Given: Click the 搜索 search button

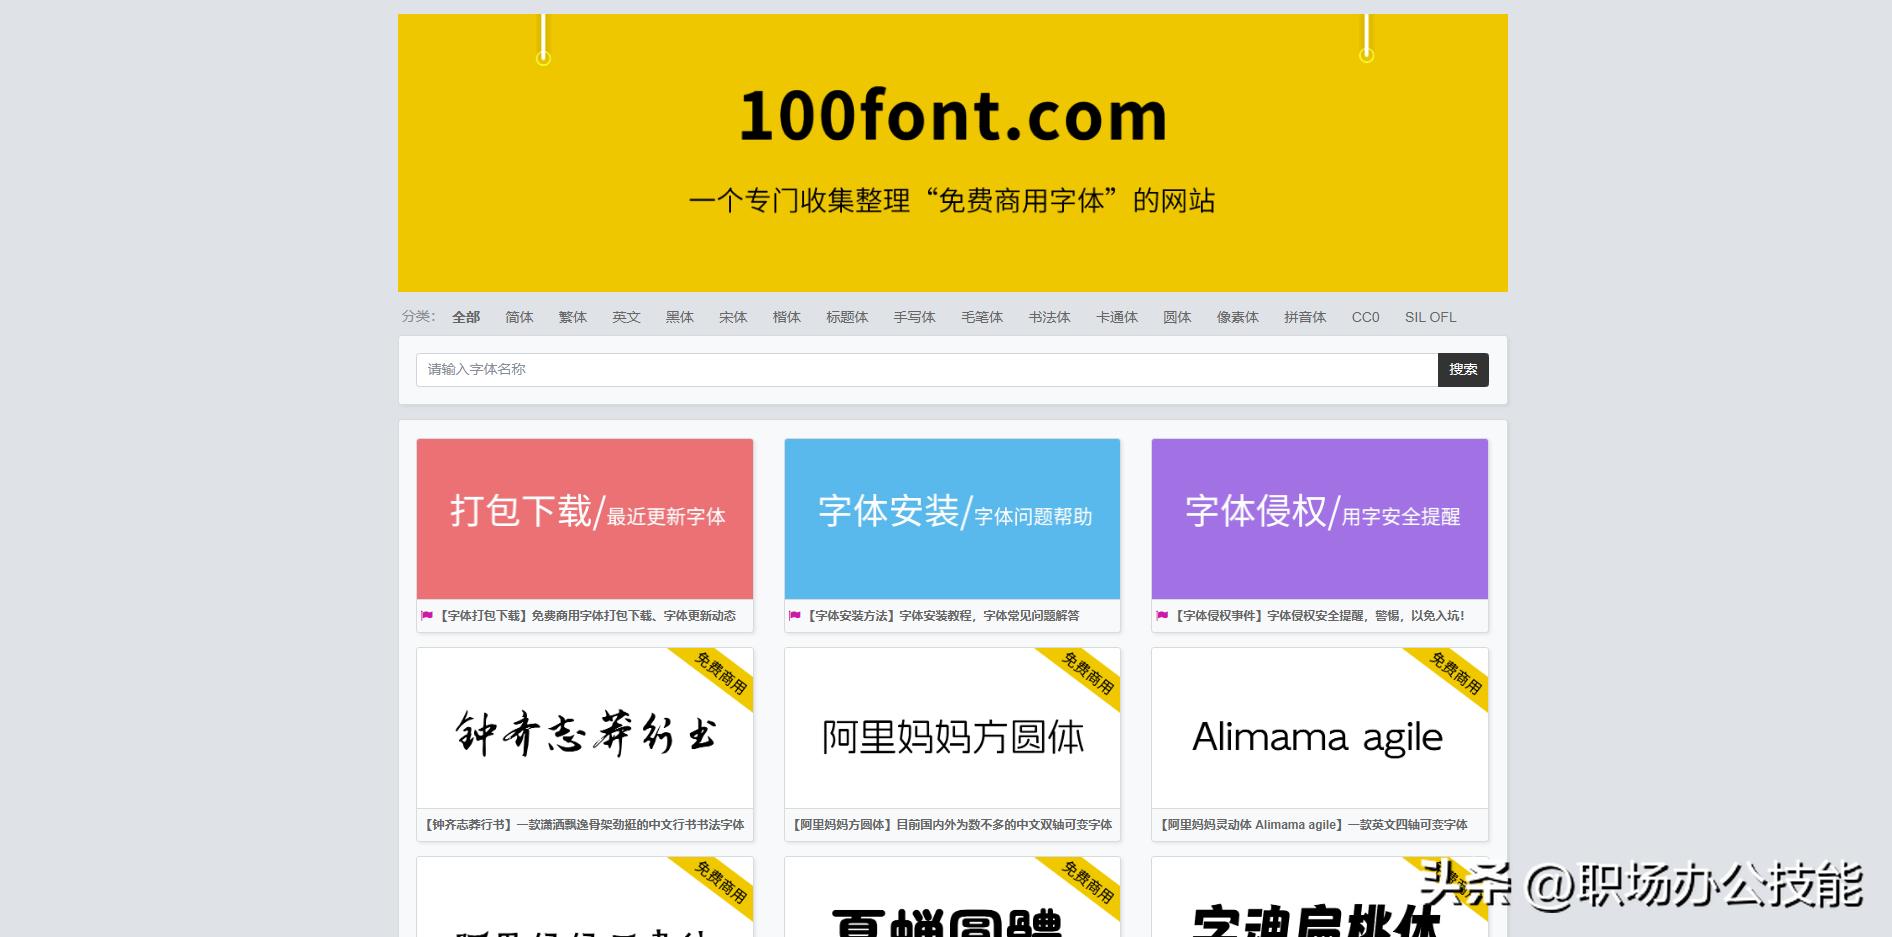Looking at the screenshot, I should click(1463, 369).
